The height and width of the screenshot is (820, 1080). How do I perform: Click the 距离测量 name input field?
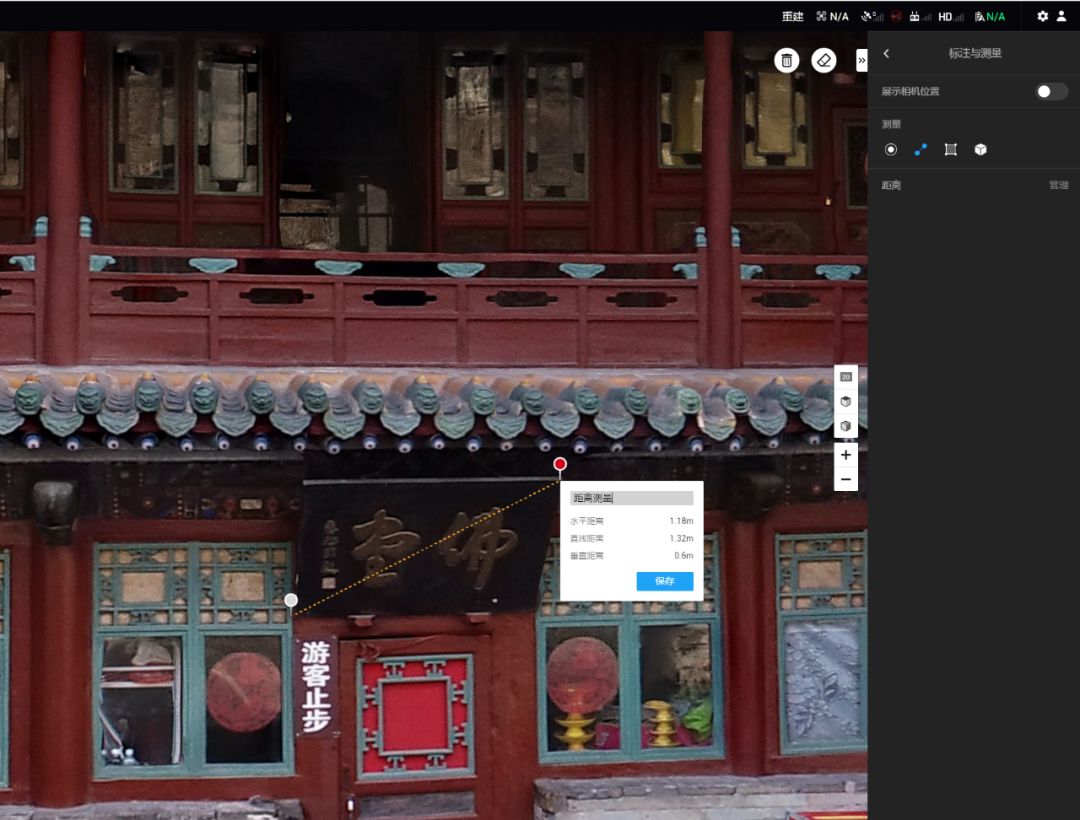[631, 498]
